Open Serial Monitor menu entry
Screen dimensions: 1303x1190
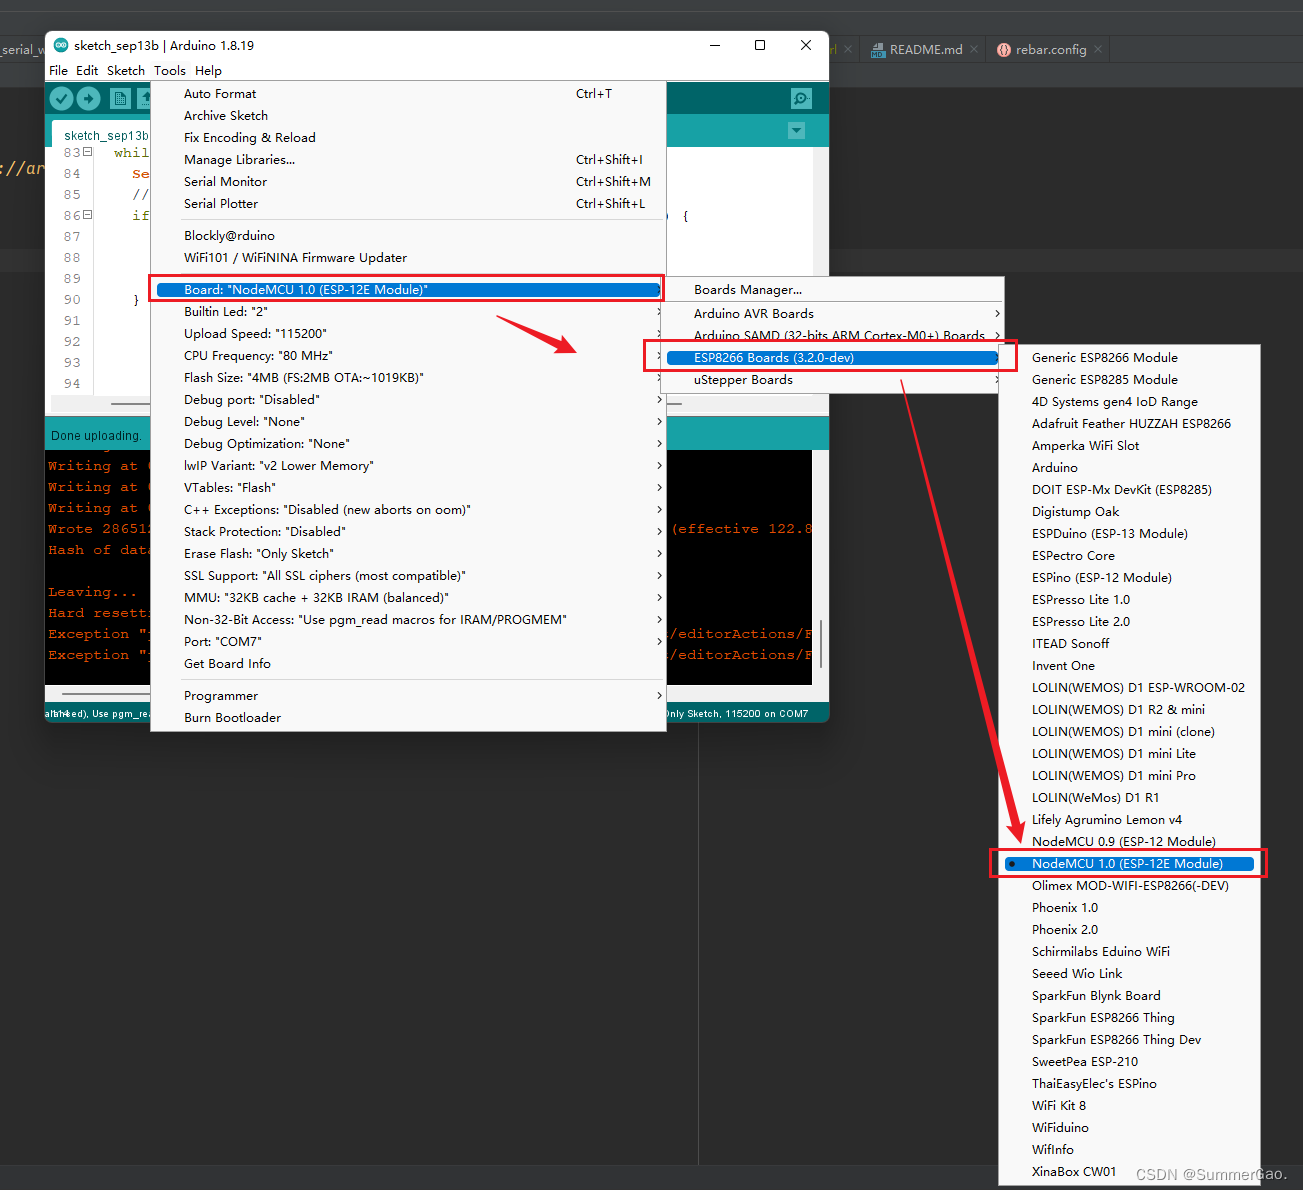tap(408, 182)
